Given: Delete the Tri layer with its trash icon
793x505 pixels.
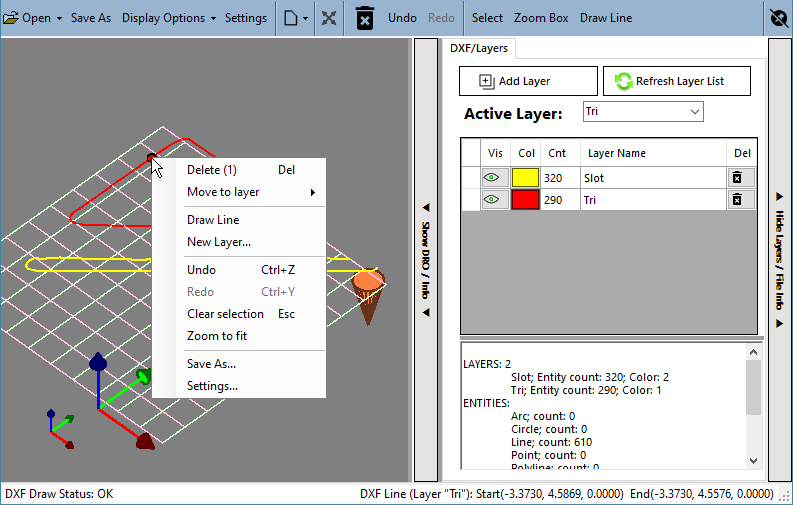Looking at the screenshot, I should coord(737,200).
